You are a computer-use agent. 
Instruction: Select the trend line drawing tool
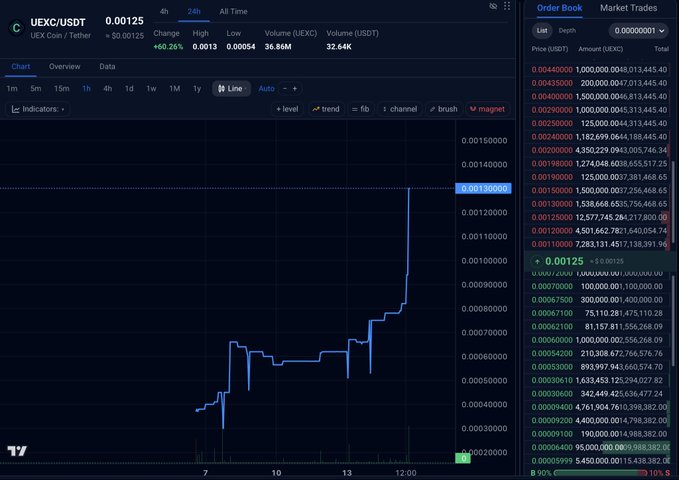click(x=326, y=109)
